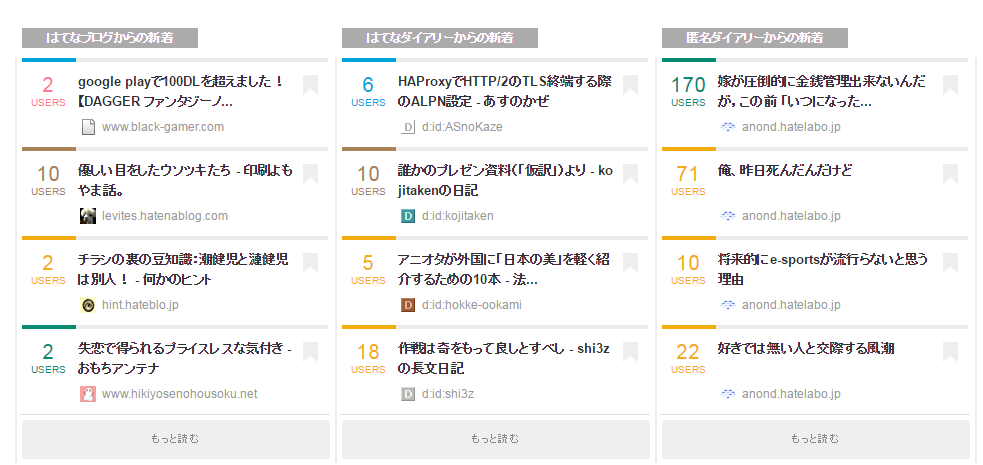This screenshot has width=983, height=465.
Task: Expand more entries under はてなダイアリーからの新着
Action: (x=496, y=439)
